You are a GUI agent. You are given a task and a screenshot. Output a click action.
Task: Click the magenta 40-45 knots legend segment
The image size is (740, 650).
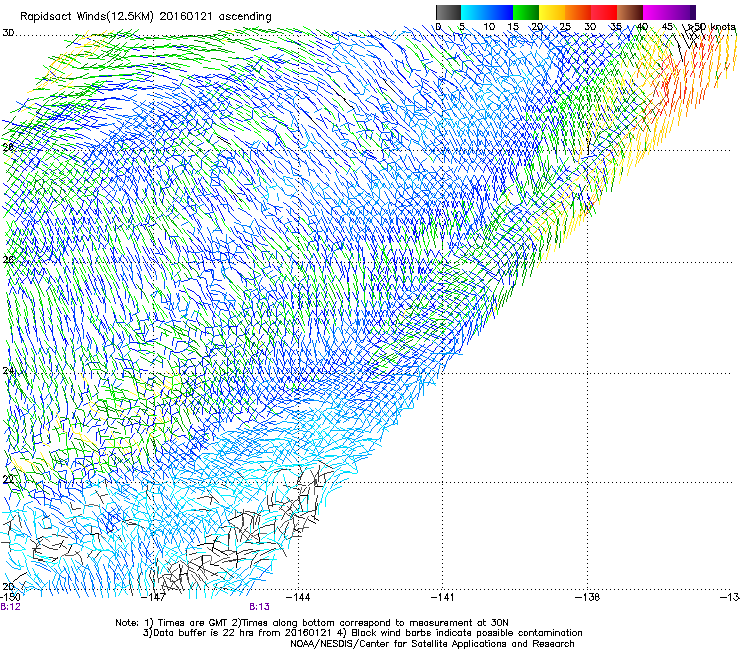656,12
